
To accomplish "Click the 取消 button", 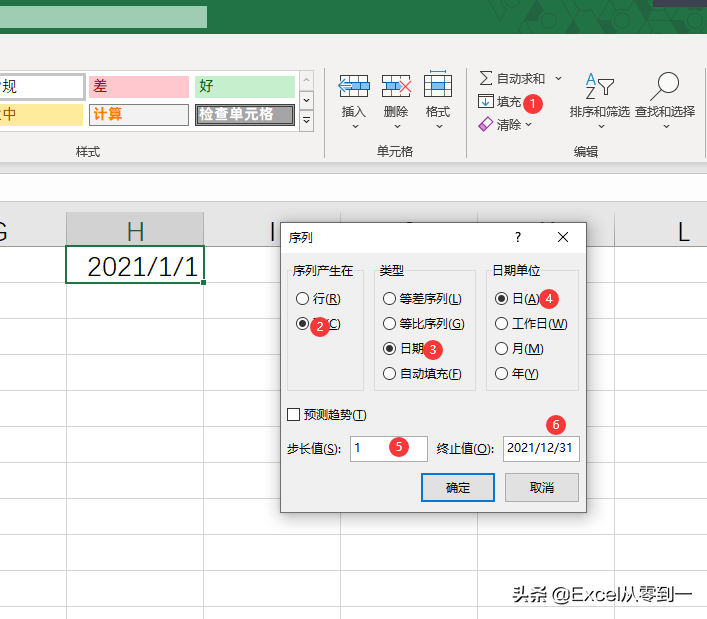I will (542, 487).
